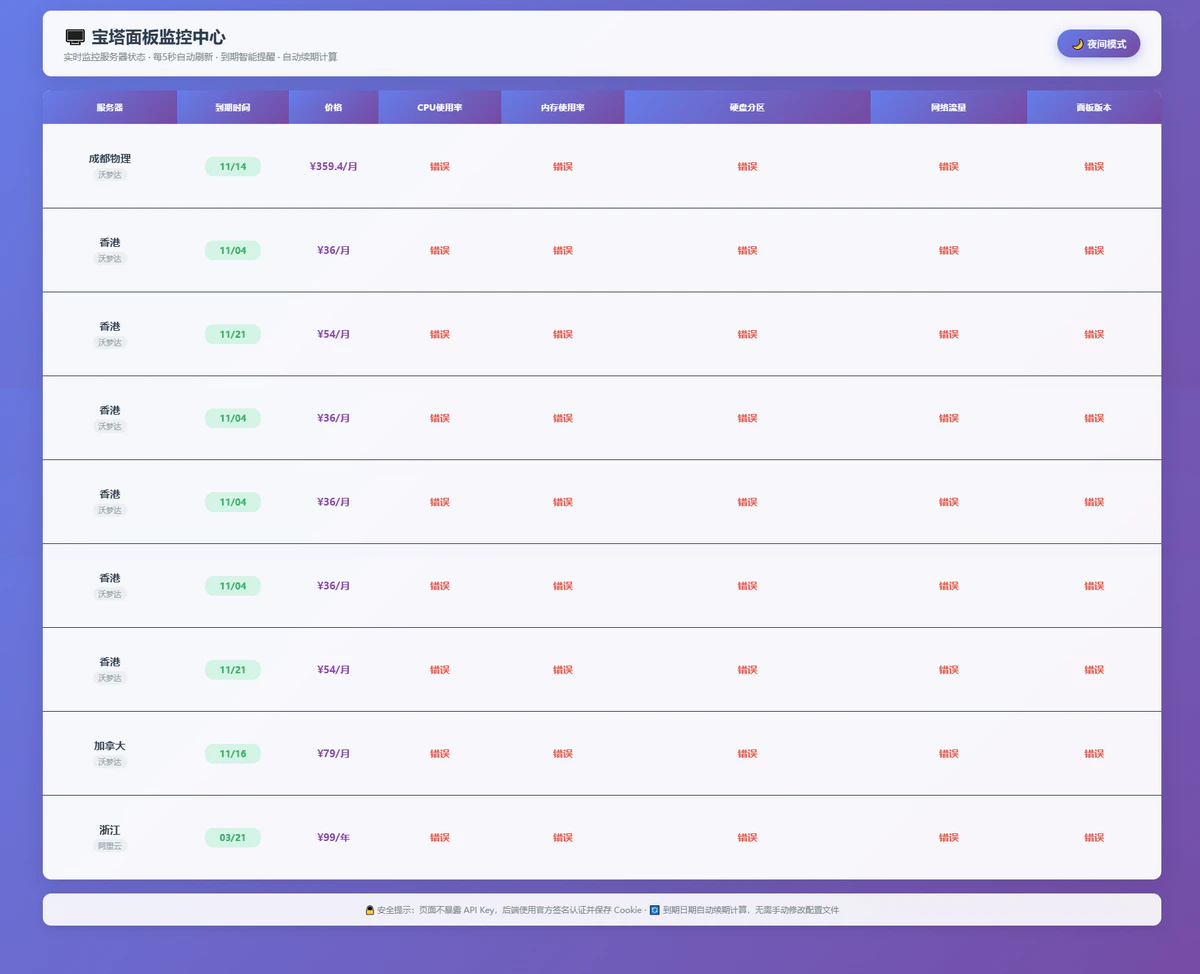The width and height of the screenshot is (1200, 974).
Task: Click the 11/16 expiry badge for 加拿大
Action: 233,754
